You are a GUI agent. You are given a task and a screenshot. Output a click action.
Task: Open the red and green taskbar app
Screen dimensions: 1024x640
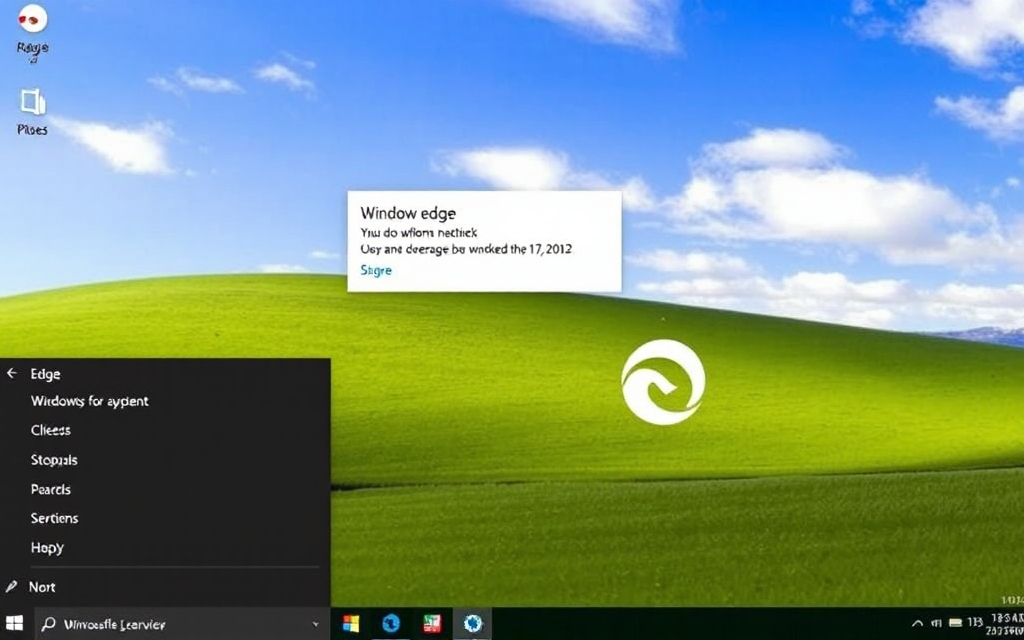click(x=432, y=624)
